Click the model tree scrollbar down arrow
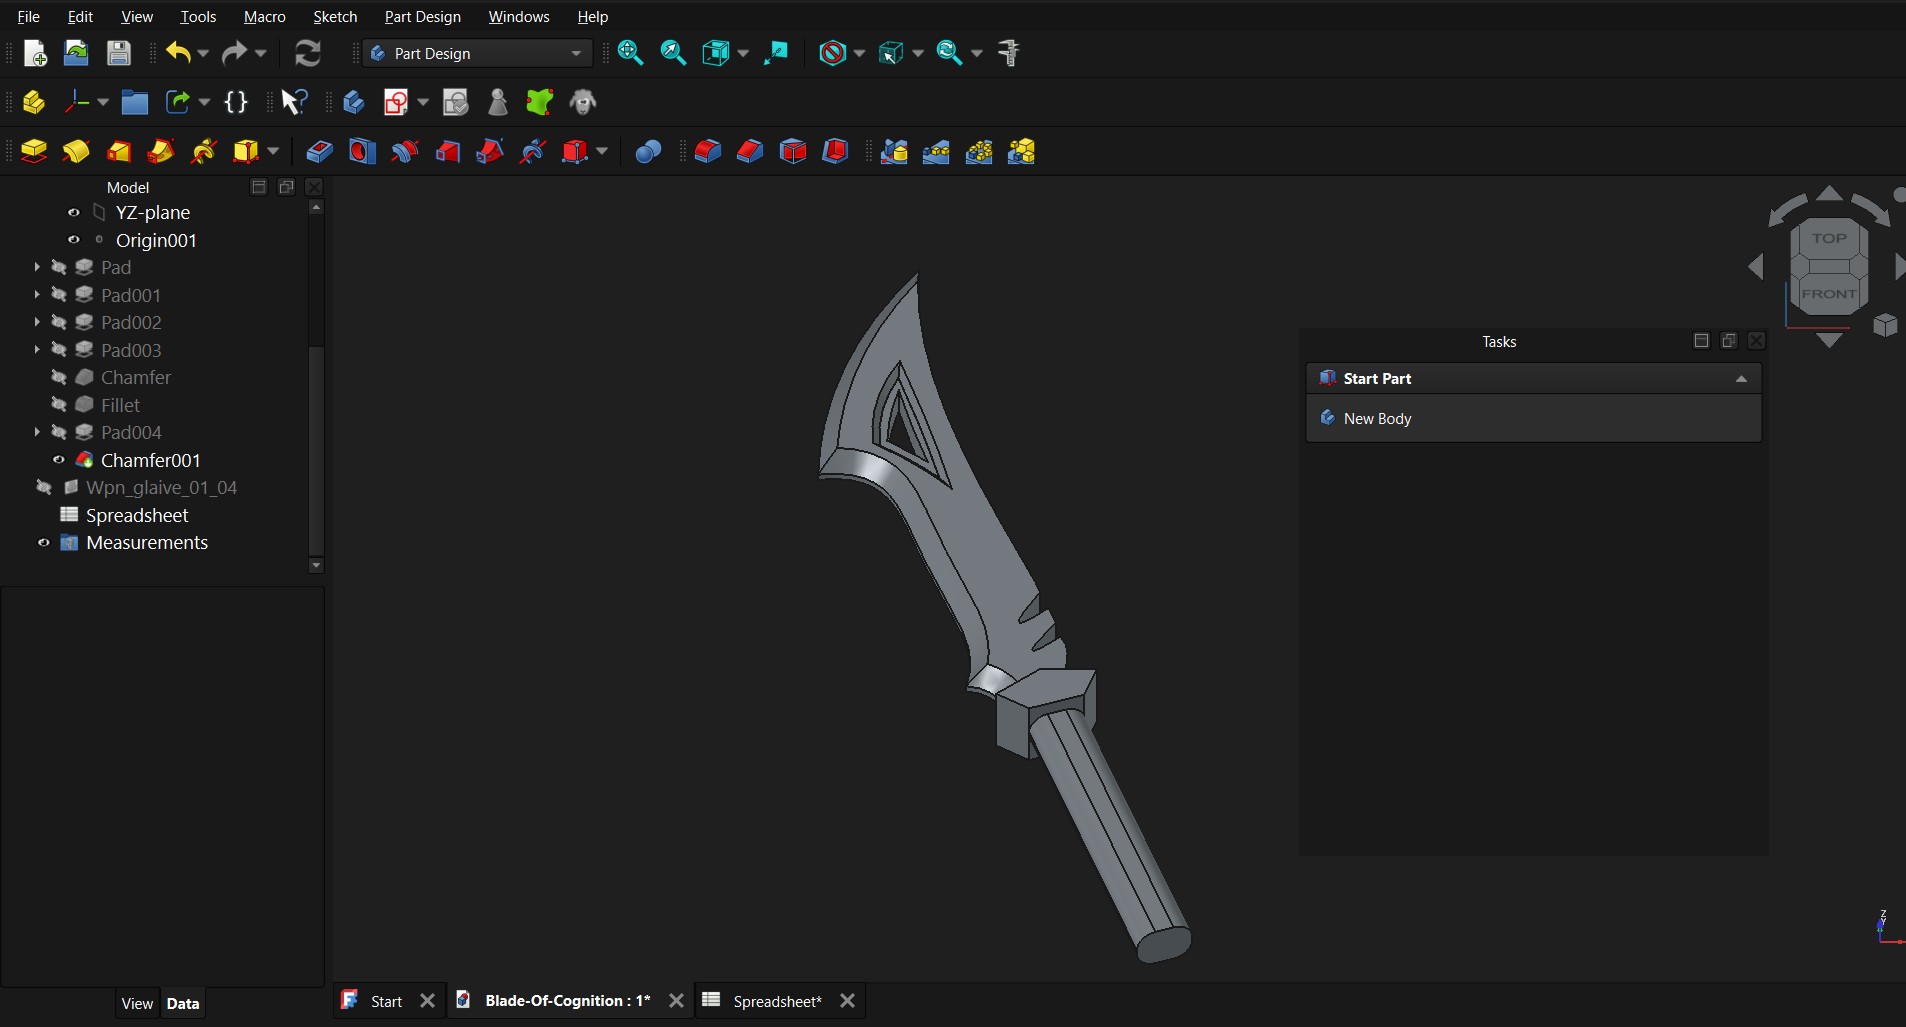 (x=316, y=566)
